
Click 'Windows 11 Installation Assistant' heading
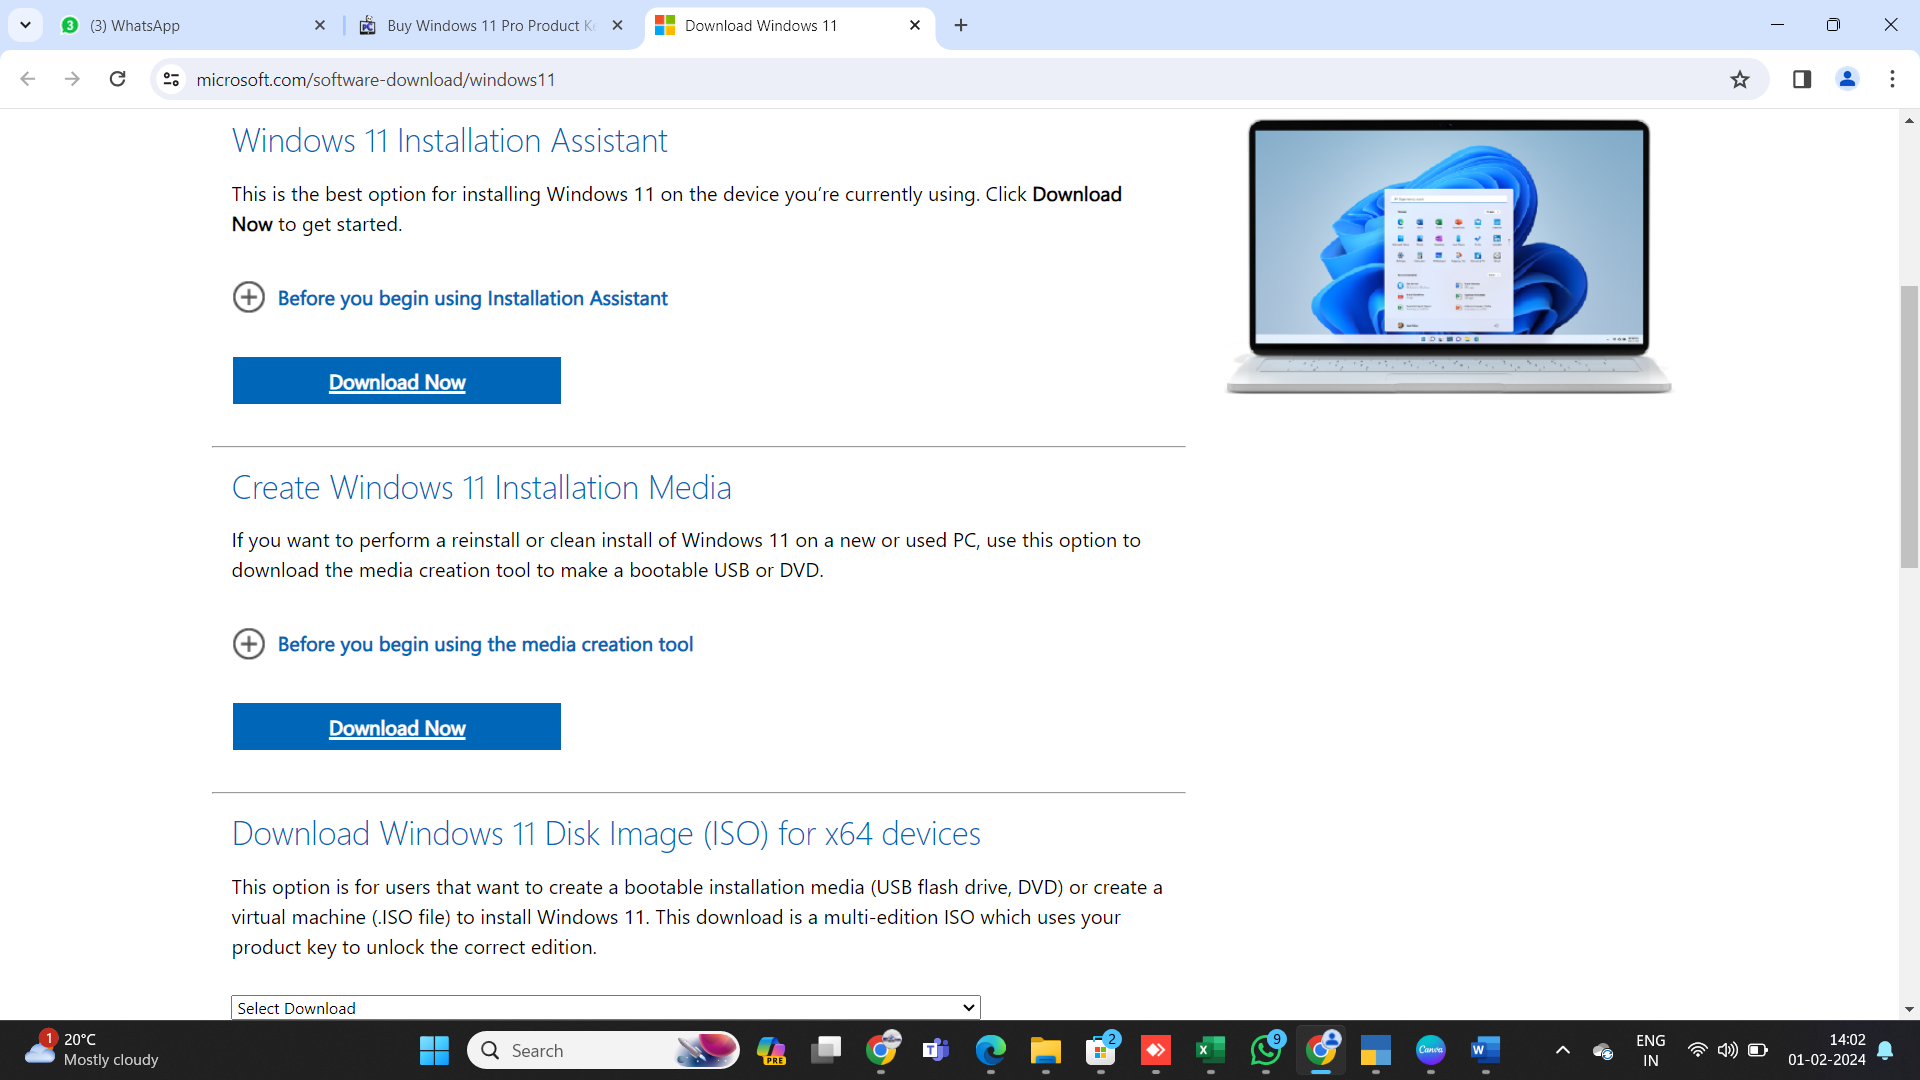pos(449,141)
